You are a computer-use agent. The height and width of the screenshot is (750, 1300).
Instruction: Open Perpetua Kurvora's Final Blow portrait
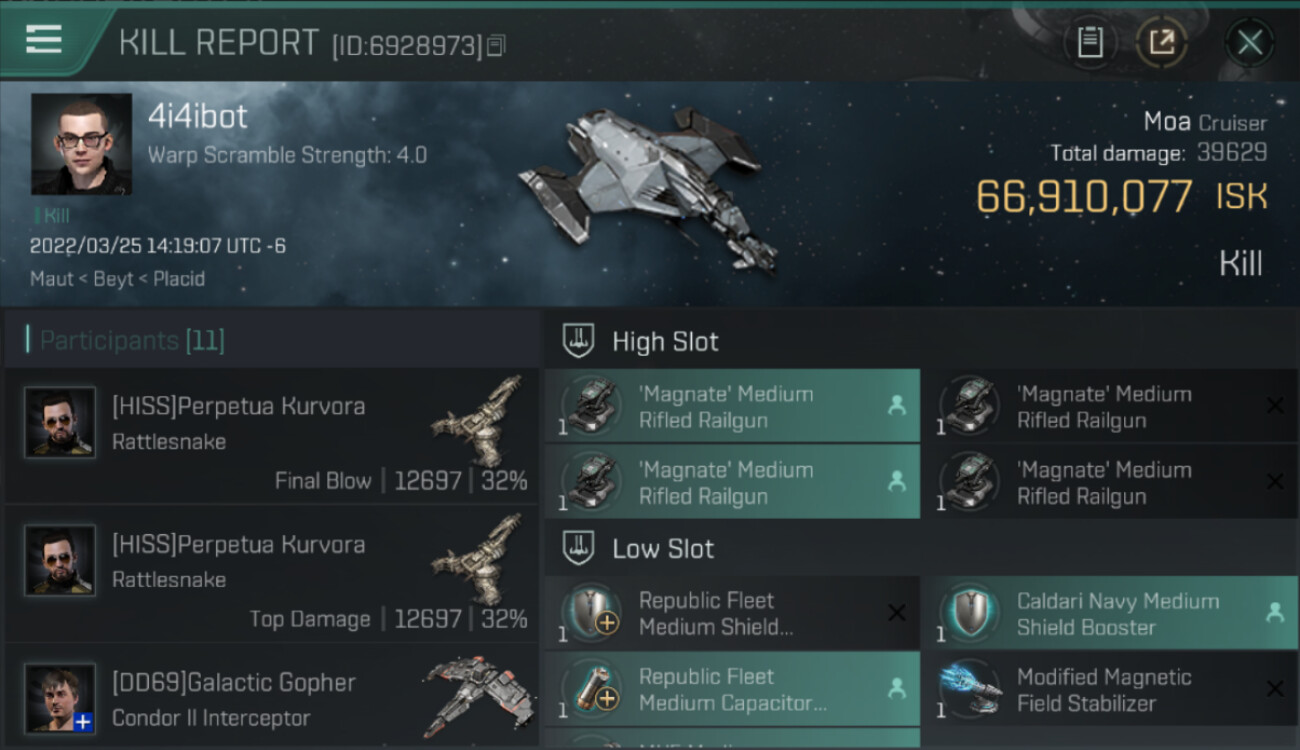tap(60, 423)
